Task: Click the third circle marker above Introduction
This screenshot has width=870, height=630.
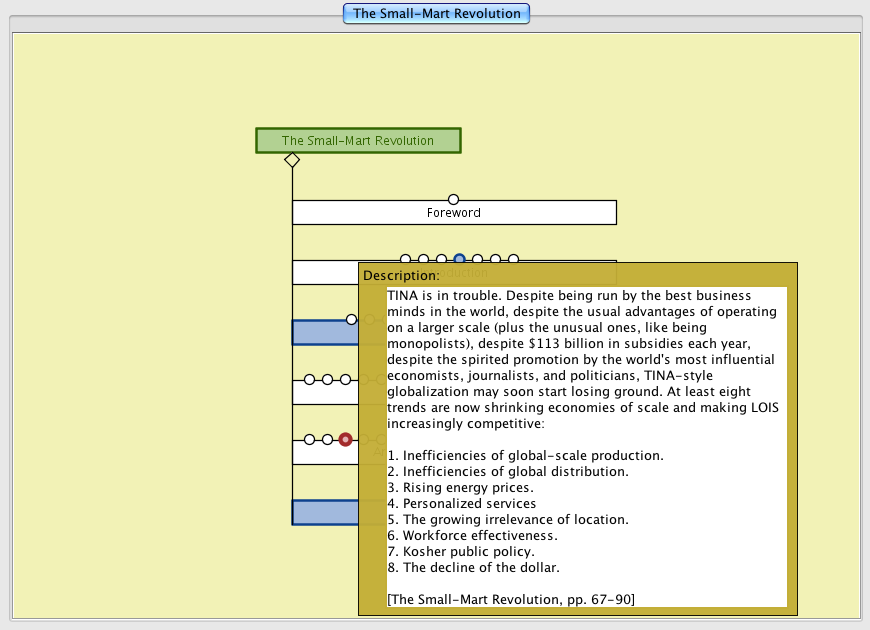Action: (x=441, y=260)
